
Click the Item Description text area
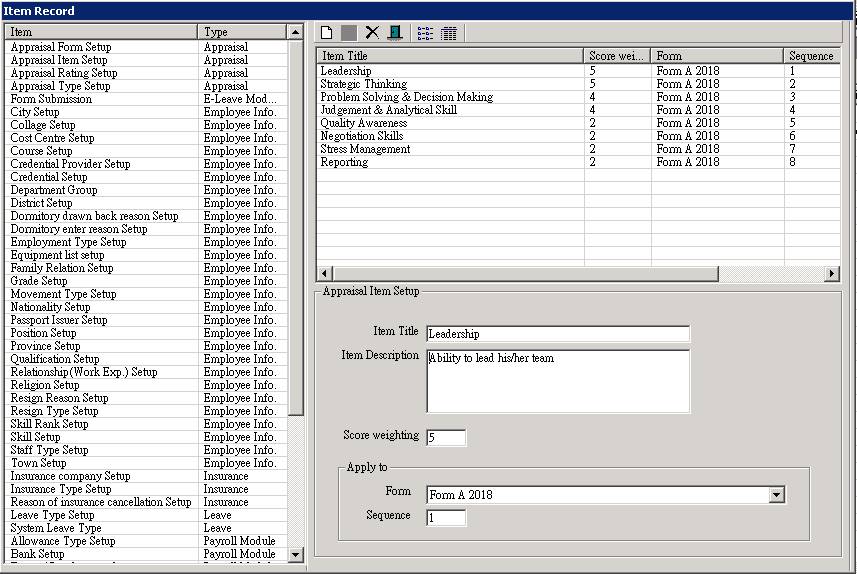(558, 381)
